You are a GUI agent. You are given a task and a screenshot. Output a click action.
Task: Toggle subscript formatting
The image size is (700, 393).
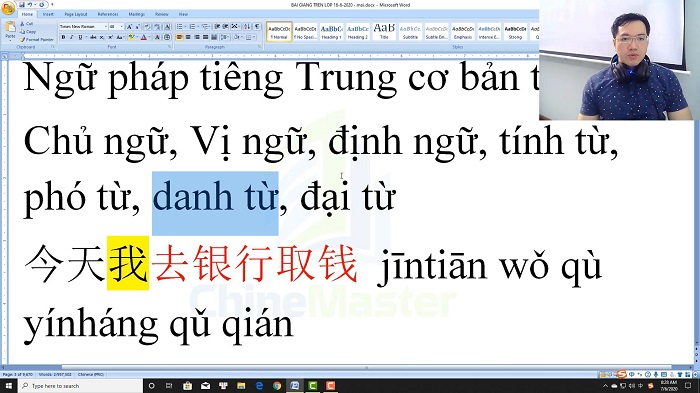pyautogui.click(x=102, y=37)
